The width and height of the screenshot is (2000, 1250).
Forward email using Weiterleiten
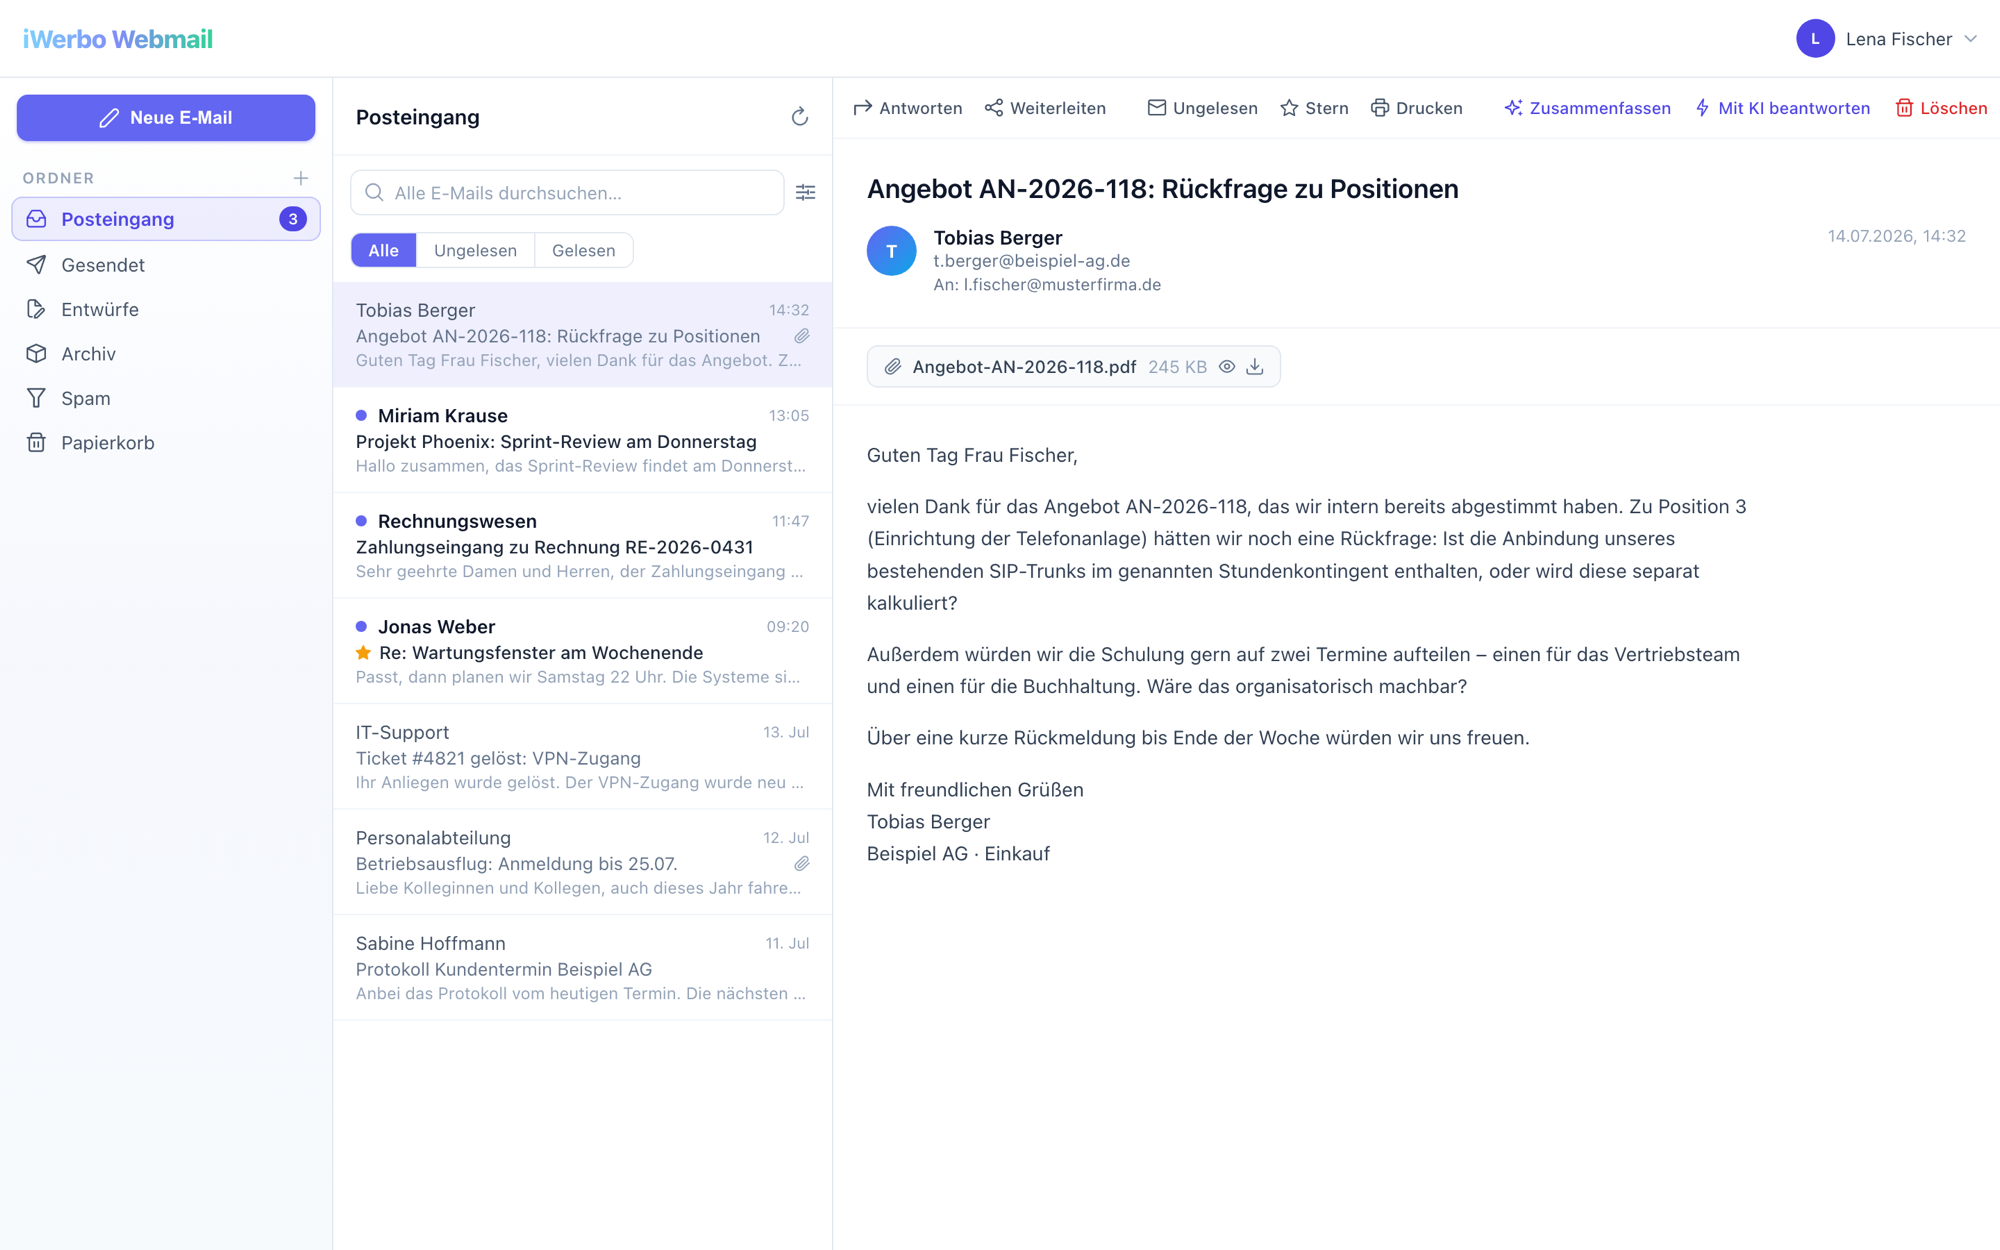pos(1045,108)
